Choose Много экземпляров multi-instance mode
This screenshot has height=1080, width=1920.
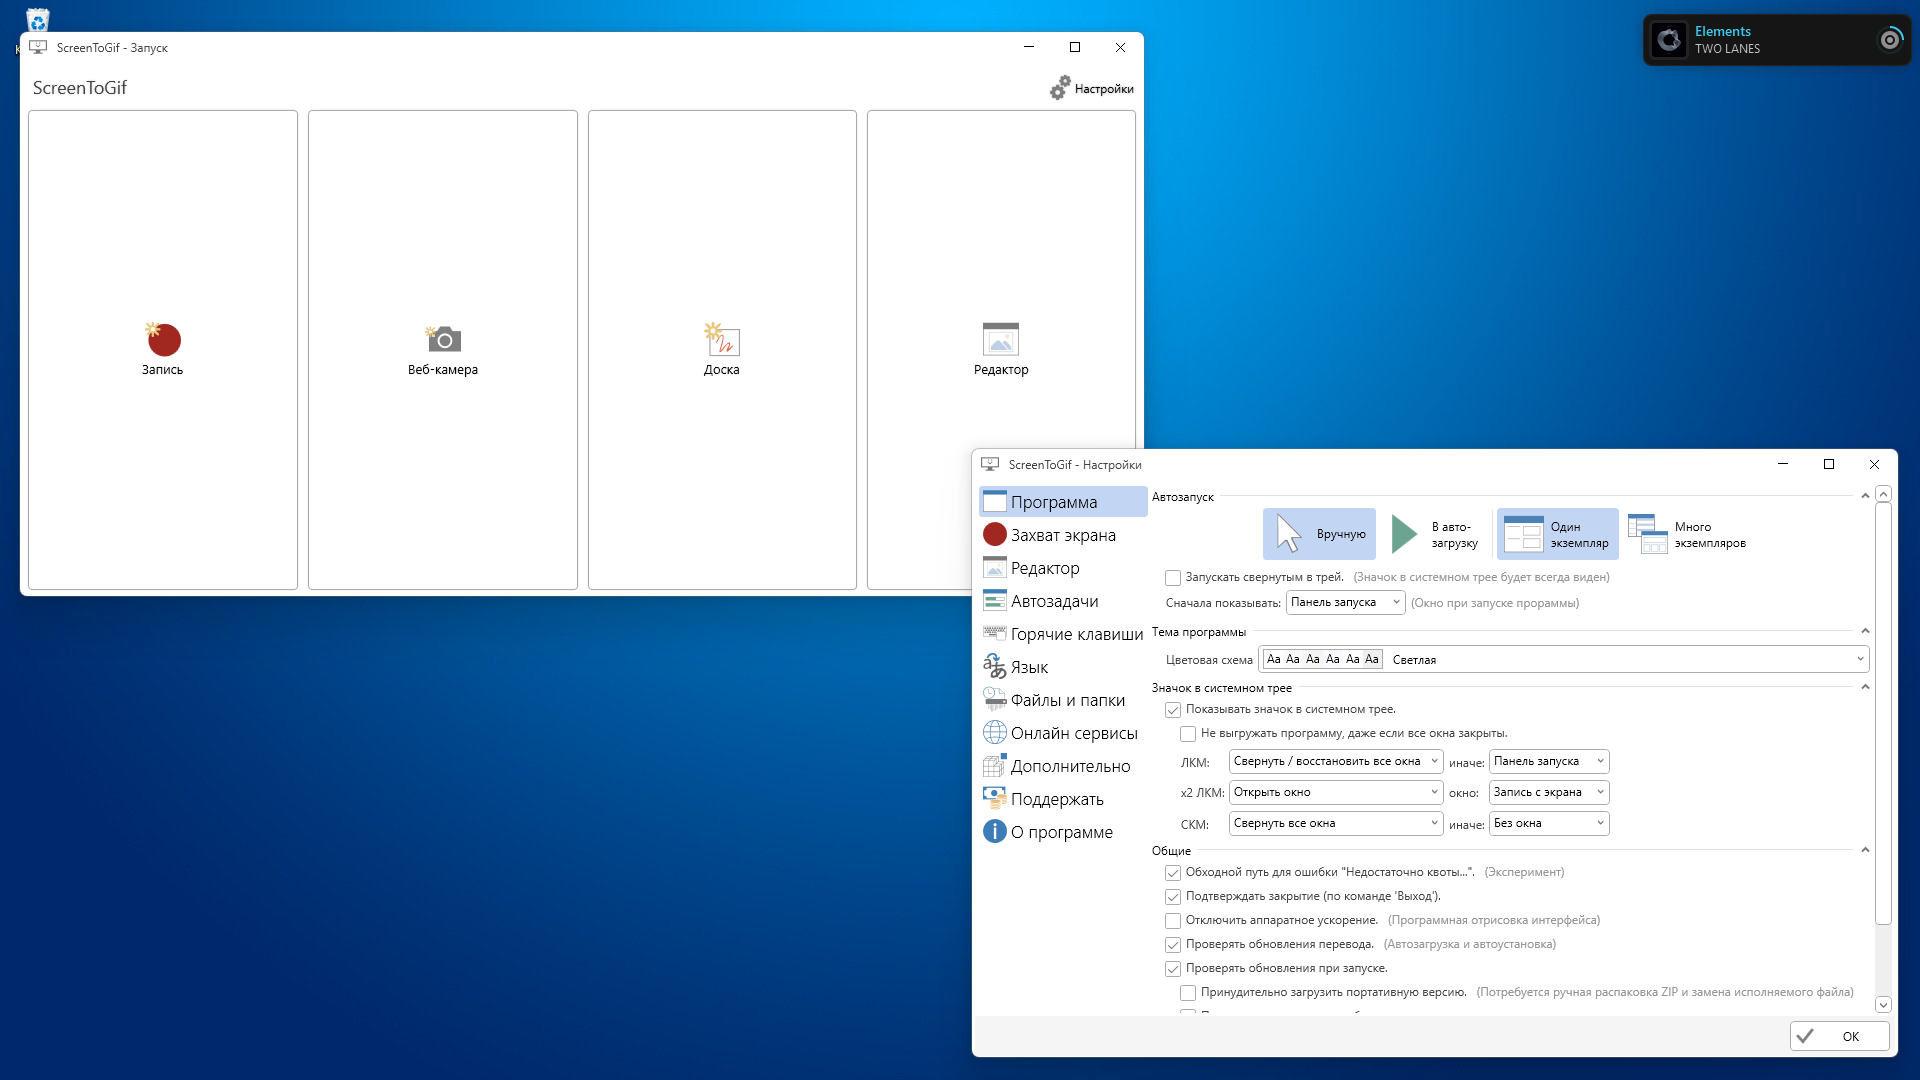click(x=1687, y=534)
